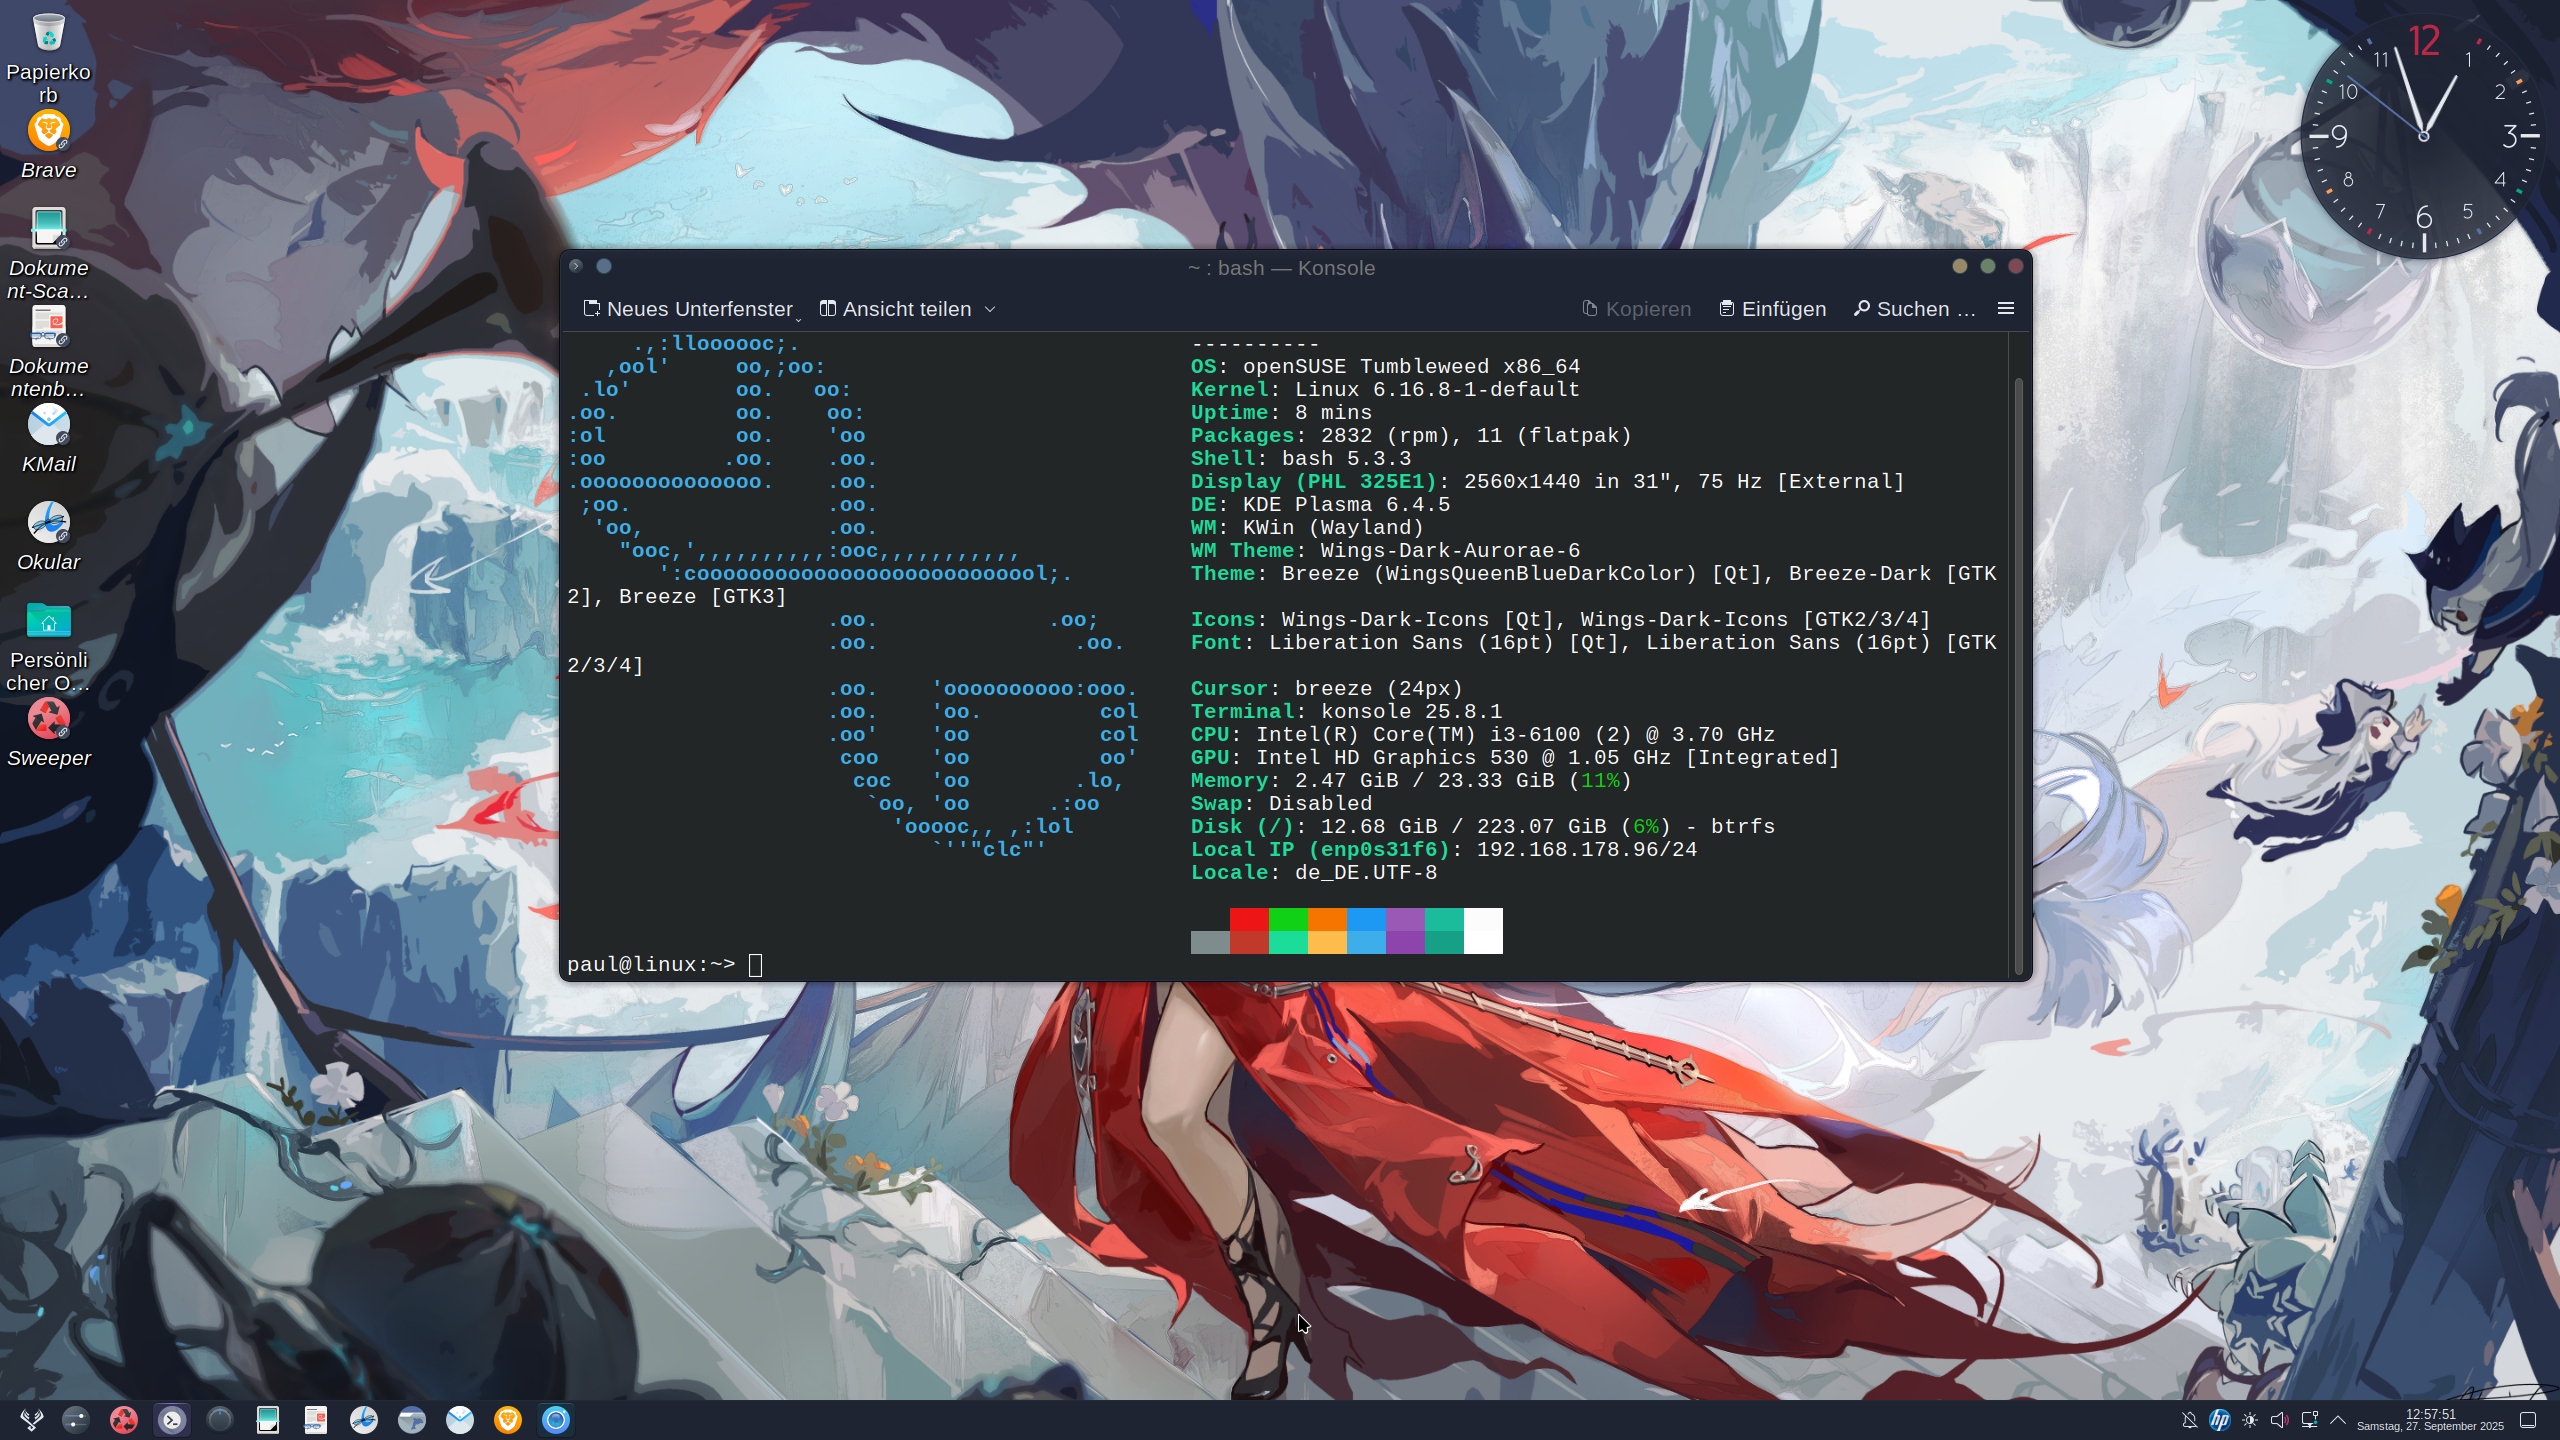Expand Ansicht teilen dropdown arrow
Image resolution: width=2560 pixels, height=1440 pixels.
point(990,309)
